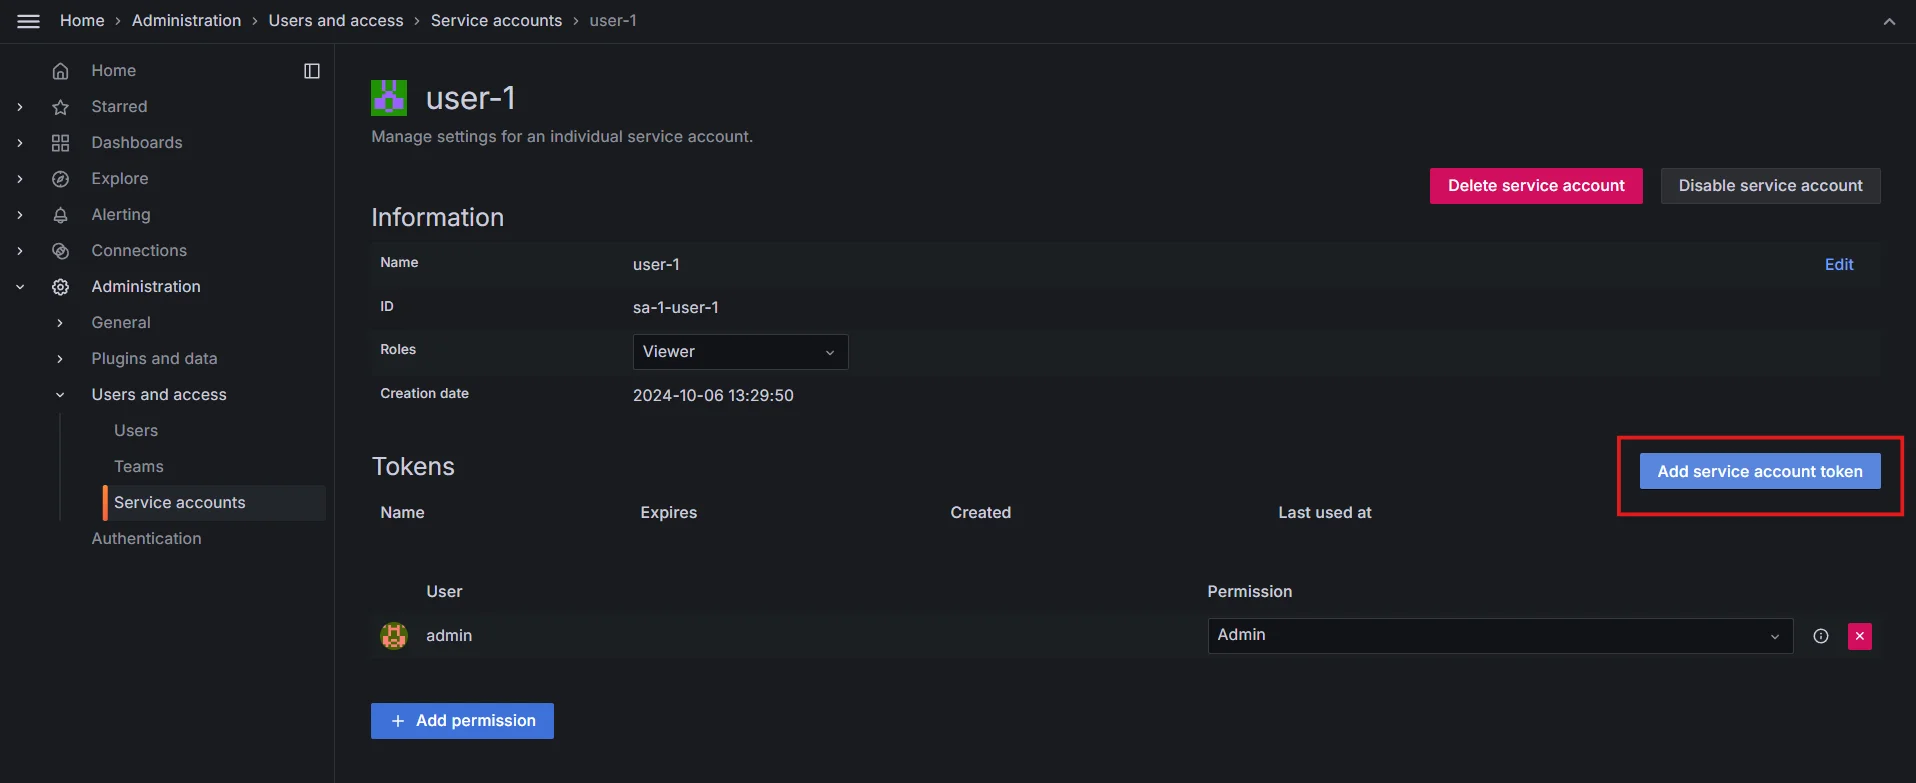Screen dimensions: 1916x783
Task: Open Dashboards in the sidebar
Action: pyautogui.click(x=137, y=143)
